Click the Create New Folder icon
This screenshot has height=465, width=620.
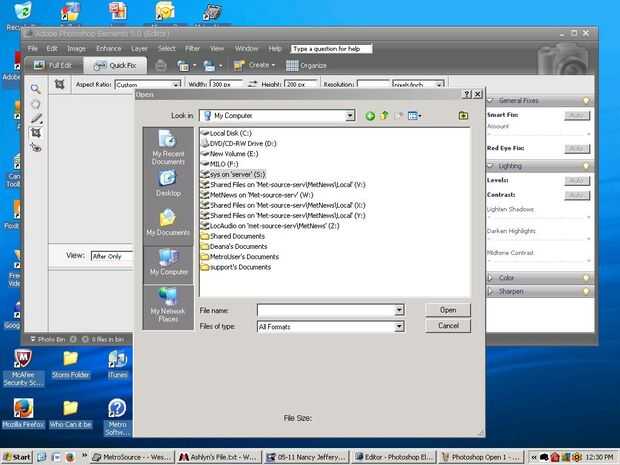[399, 115]
